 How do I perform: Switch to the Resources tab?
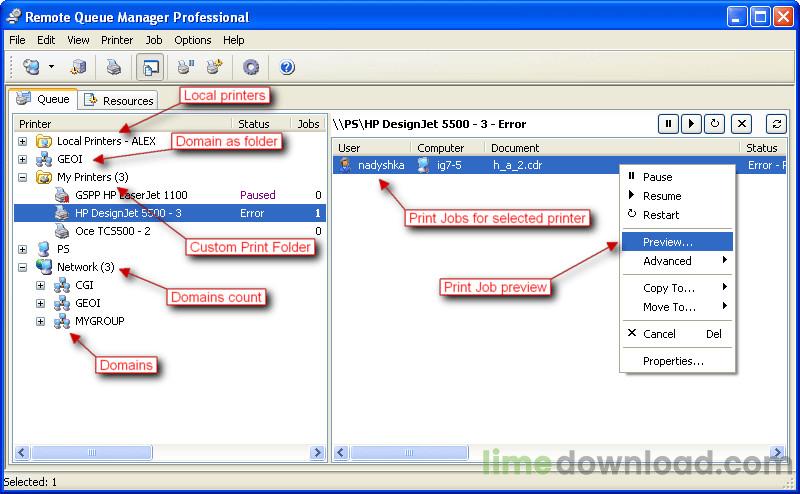118,101
